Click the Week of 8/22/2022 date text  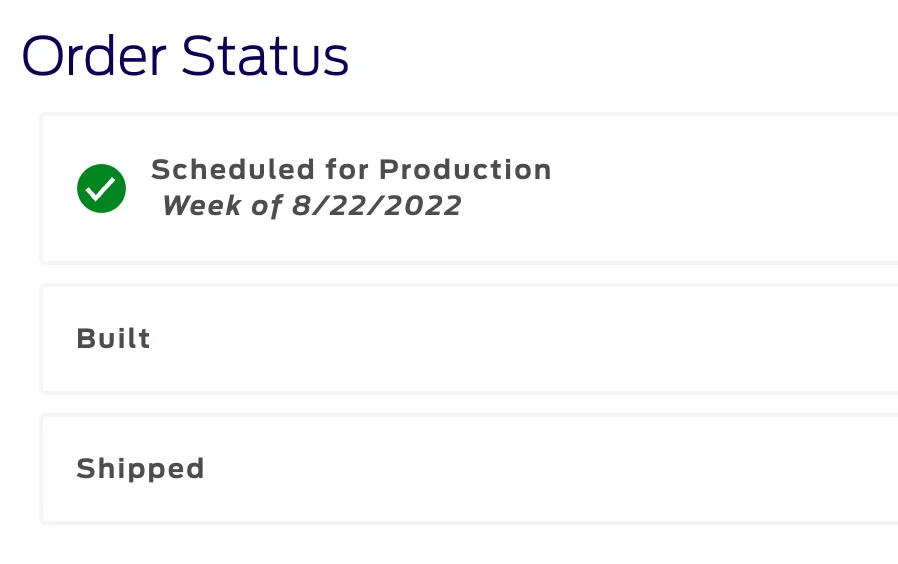point(312,206)
